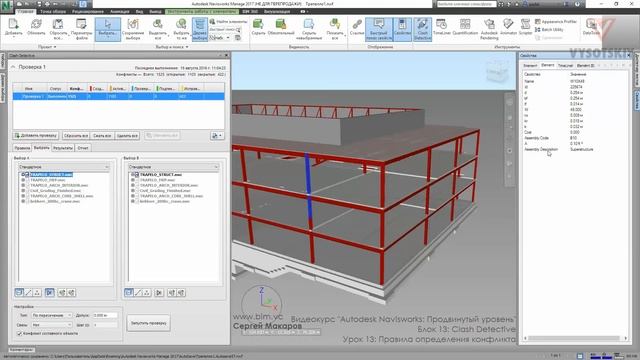Toggle Конфликт составного объекта checkbox
This screenshot has height=360, width=640.
[19, 333]
